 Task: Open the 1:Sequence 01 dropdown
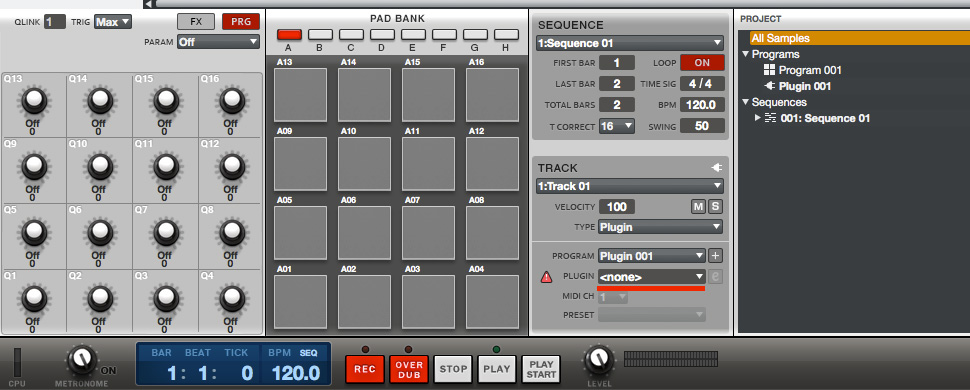(x=630, y=43)
